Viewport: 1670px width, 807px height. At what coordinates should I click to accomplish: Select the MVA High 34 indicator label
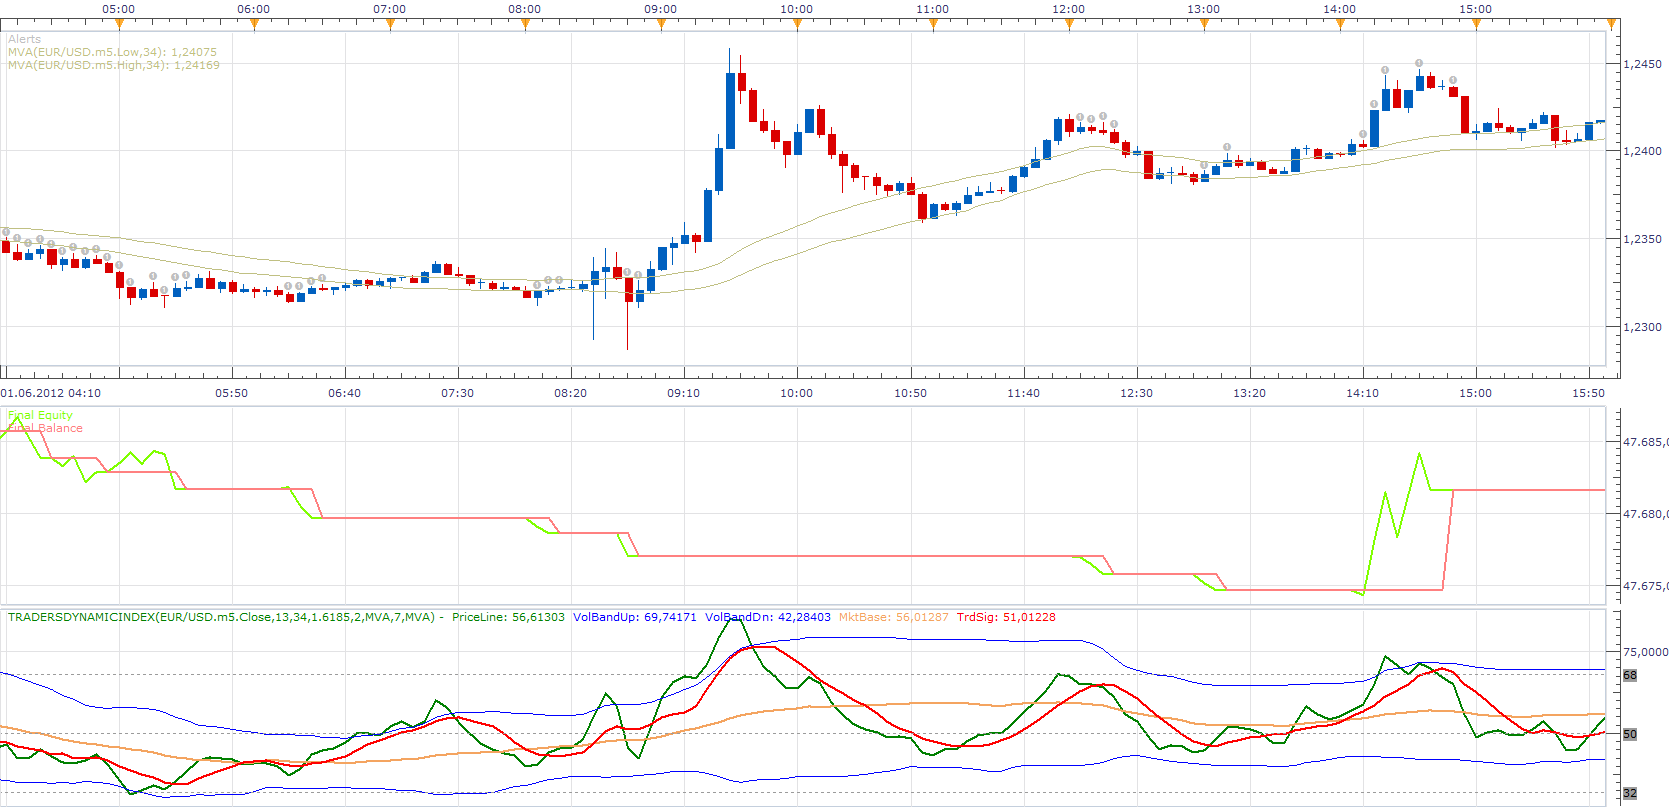coord(114,65)
